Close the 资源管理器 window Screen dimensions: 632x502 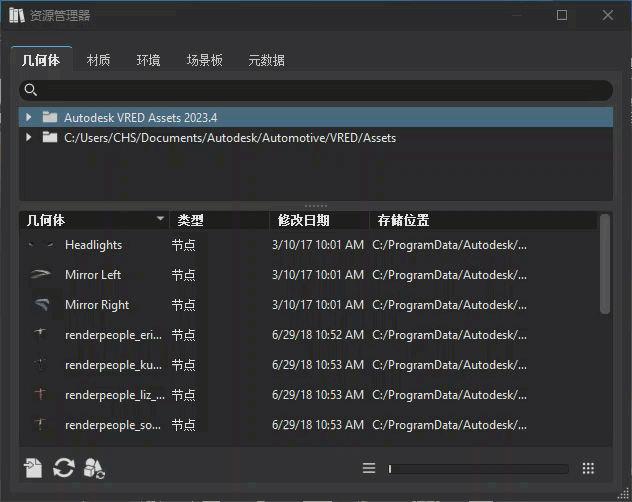point(608,15)
